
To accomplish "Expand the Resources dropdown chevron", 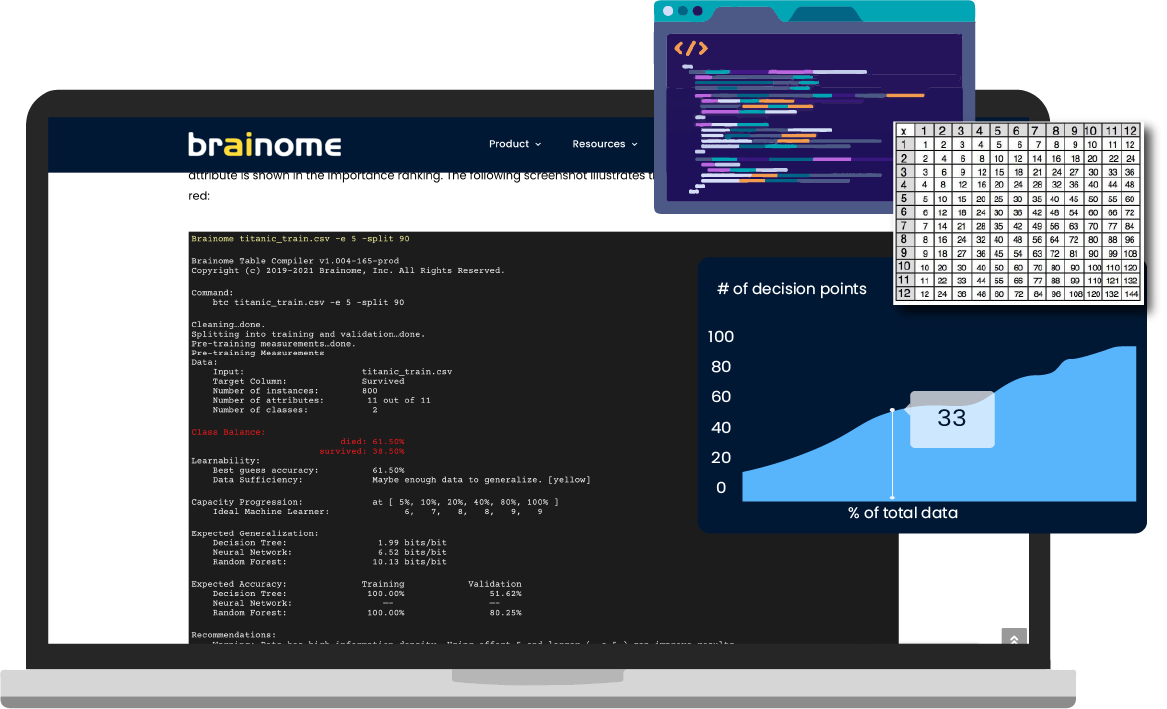I will [634, 145].
